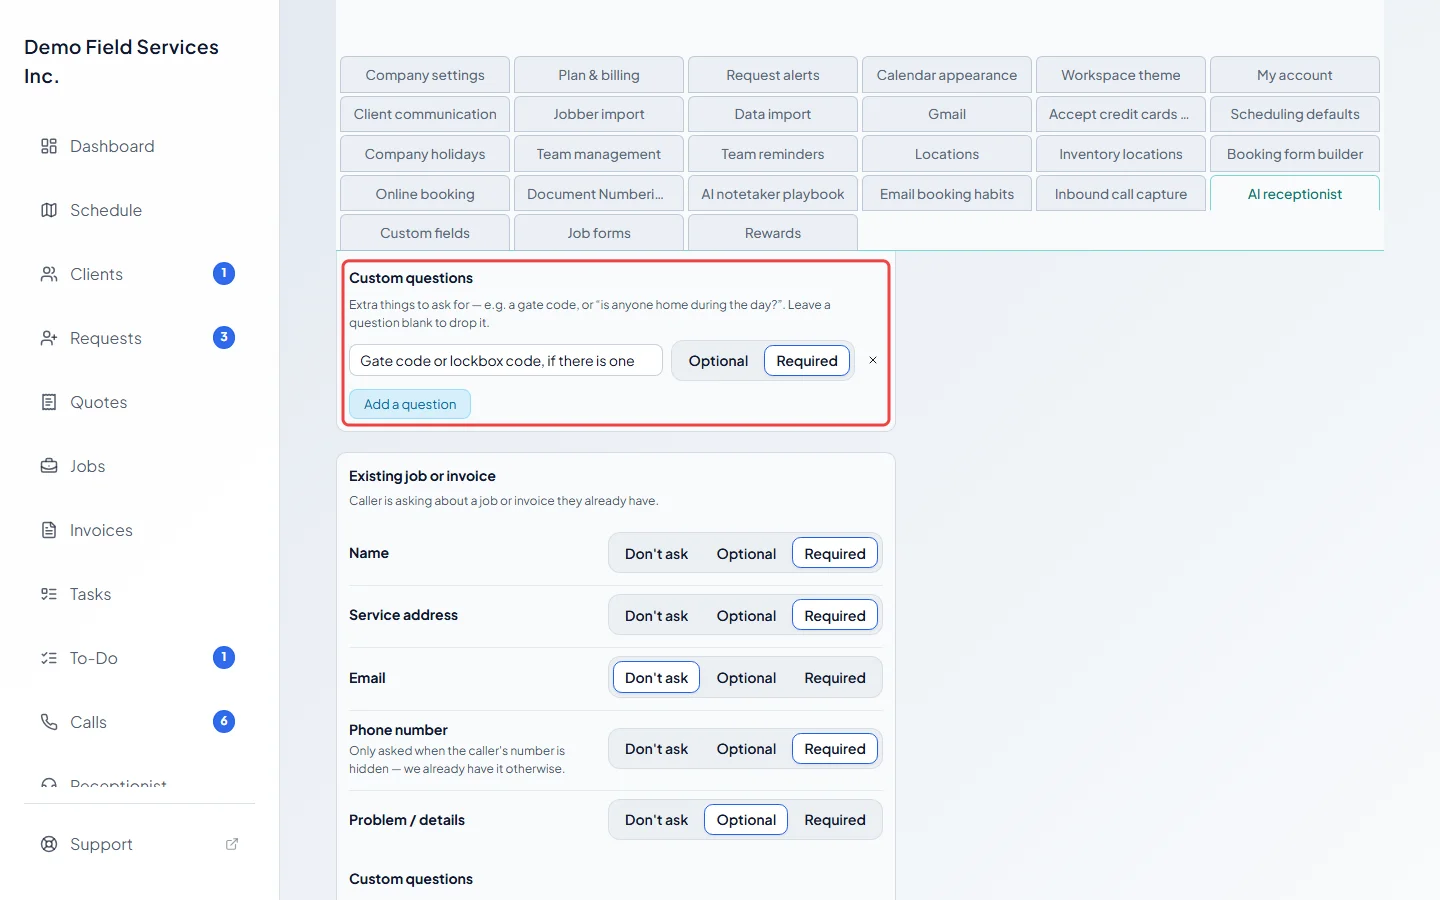The width and height of the screenshot is (1440, 900).
Task: Click the external link icon beside Support
Action: click(x=232, y=844)
